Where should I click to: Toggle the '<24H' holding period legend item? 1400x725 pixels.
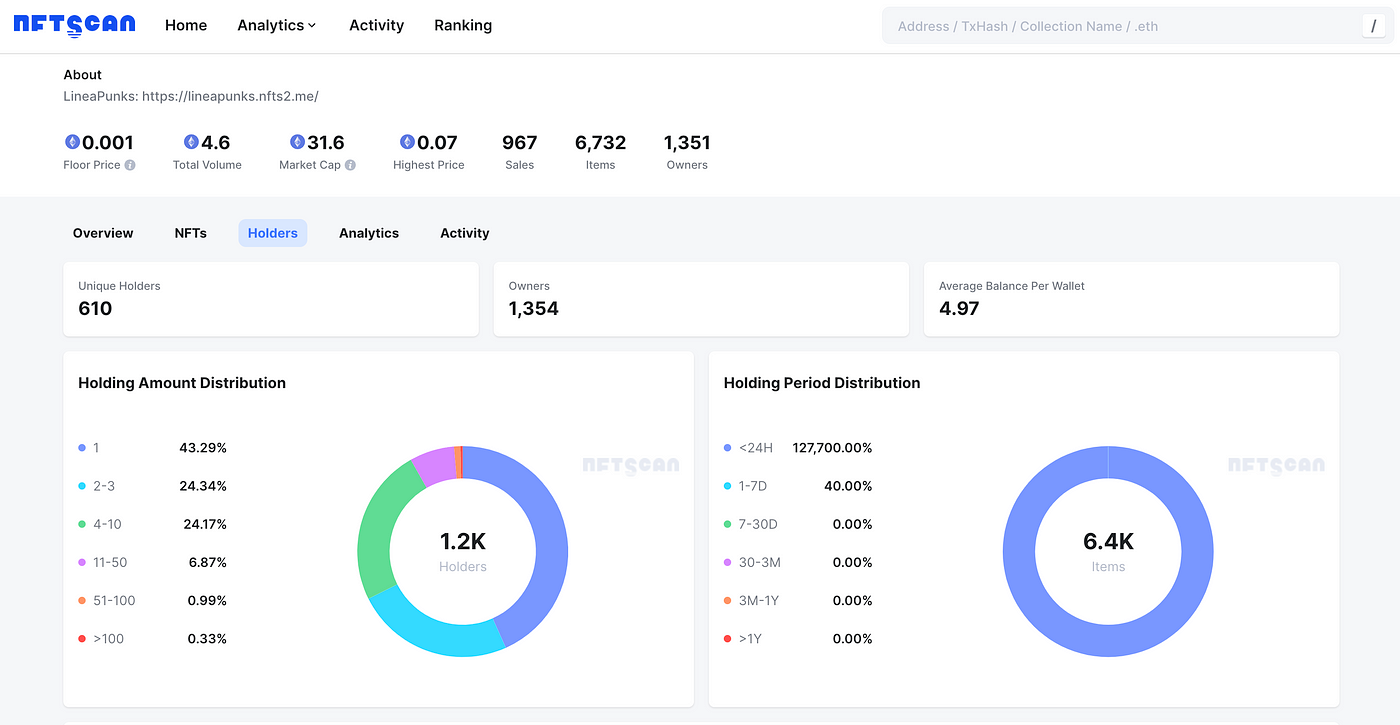(x=755, y=448)
